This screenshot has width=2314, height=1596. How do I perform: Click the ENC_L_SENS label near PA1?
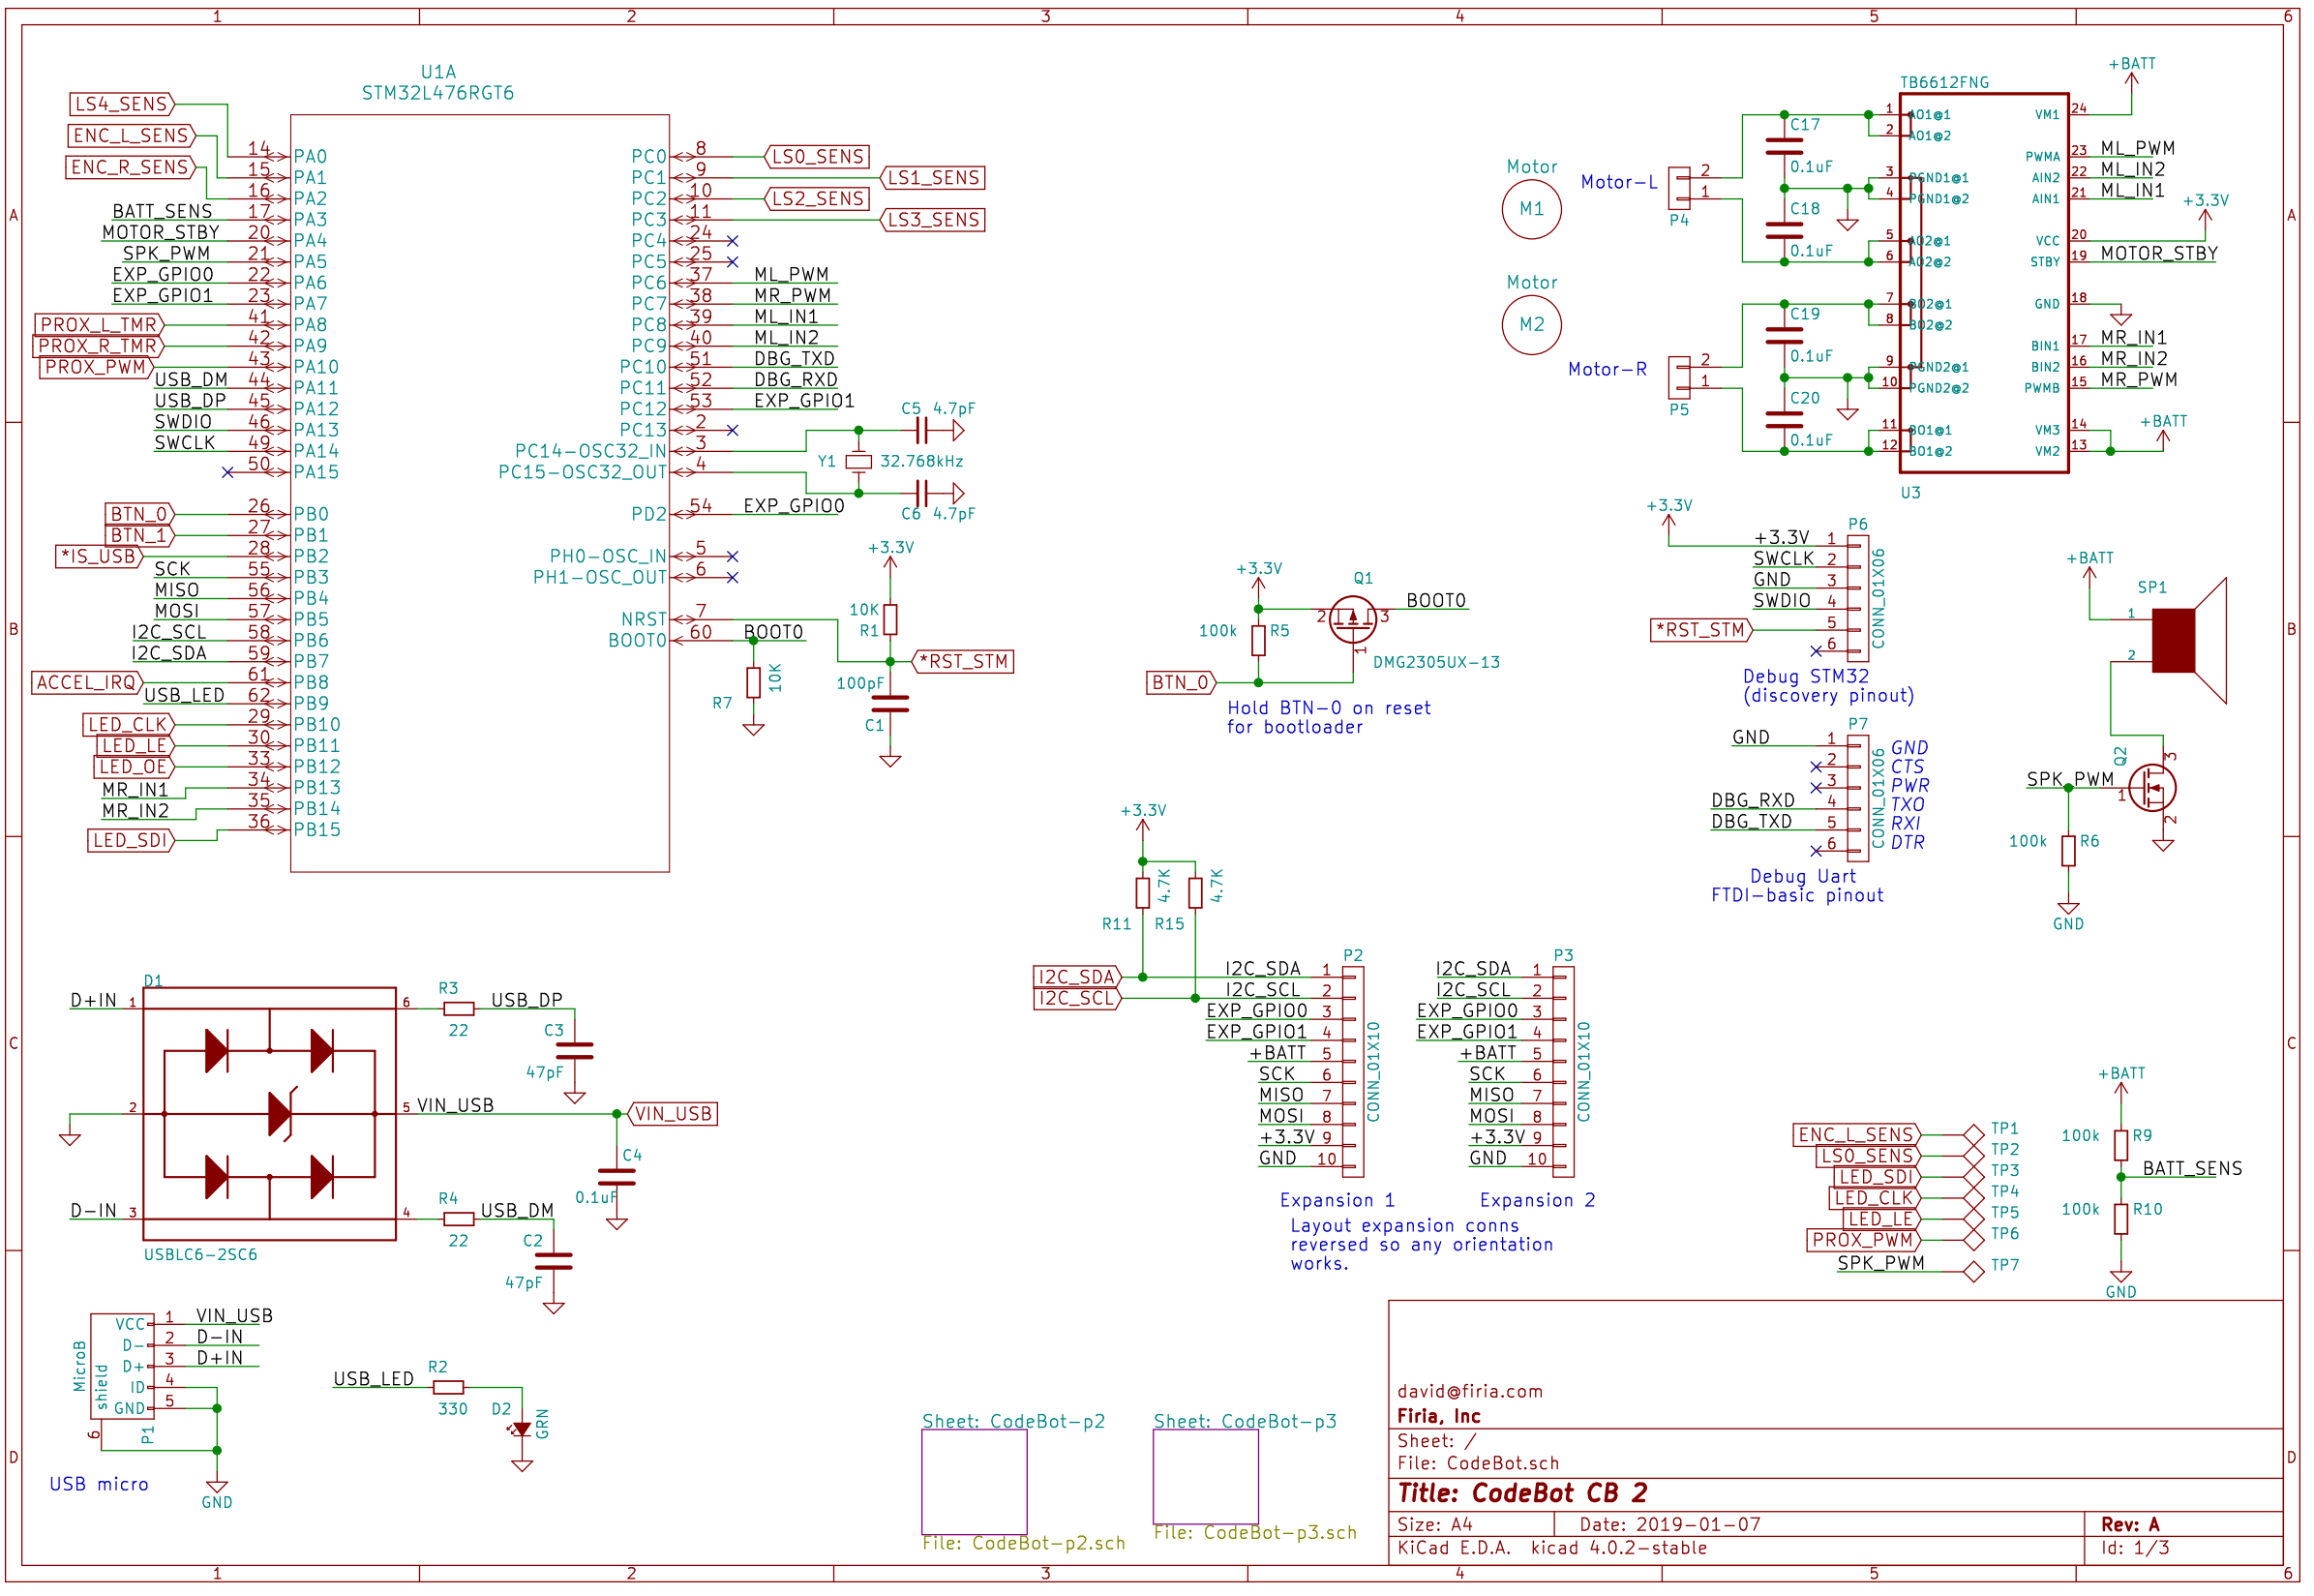[132, 135]
